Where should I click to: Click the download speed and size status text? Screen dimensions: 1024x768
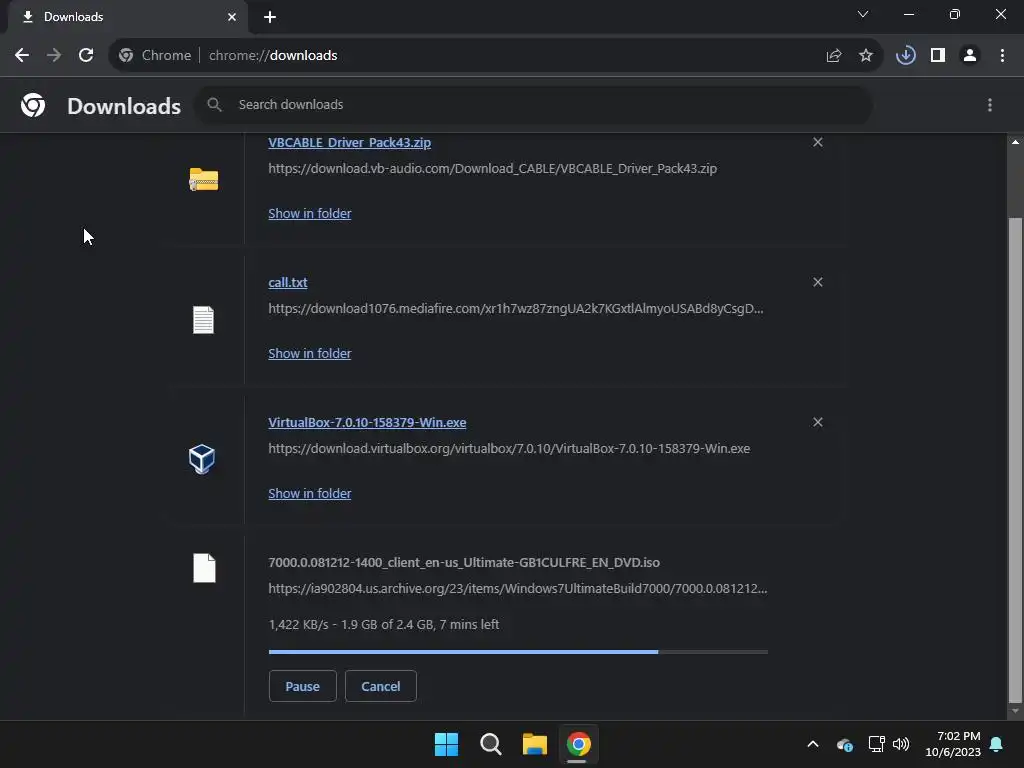[383, 624]
